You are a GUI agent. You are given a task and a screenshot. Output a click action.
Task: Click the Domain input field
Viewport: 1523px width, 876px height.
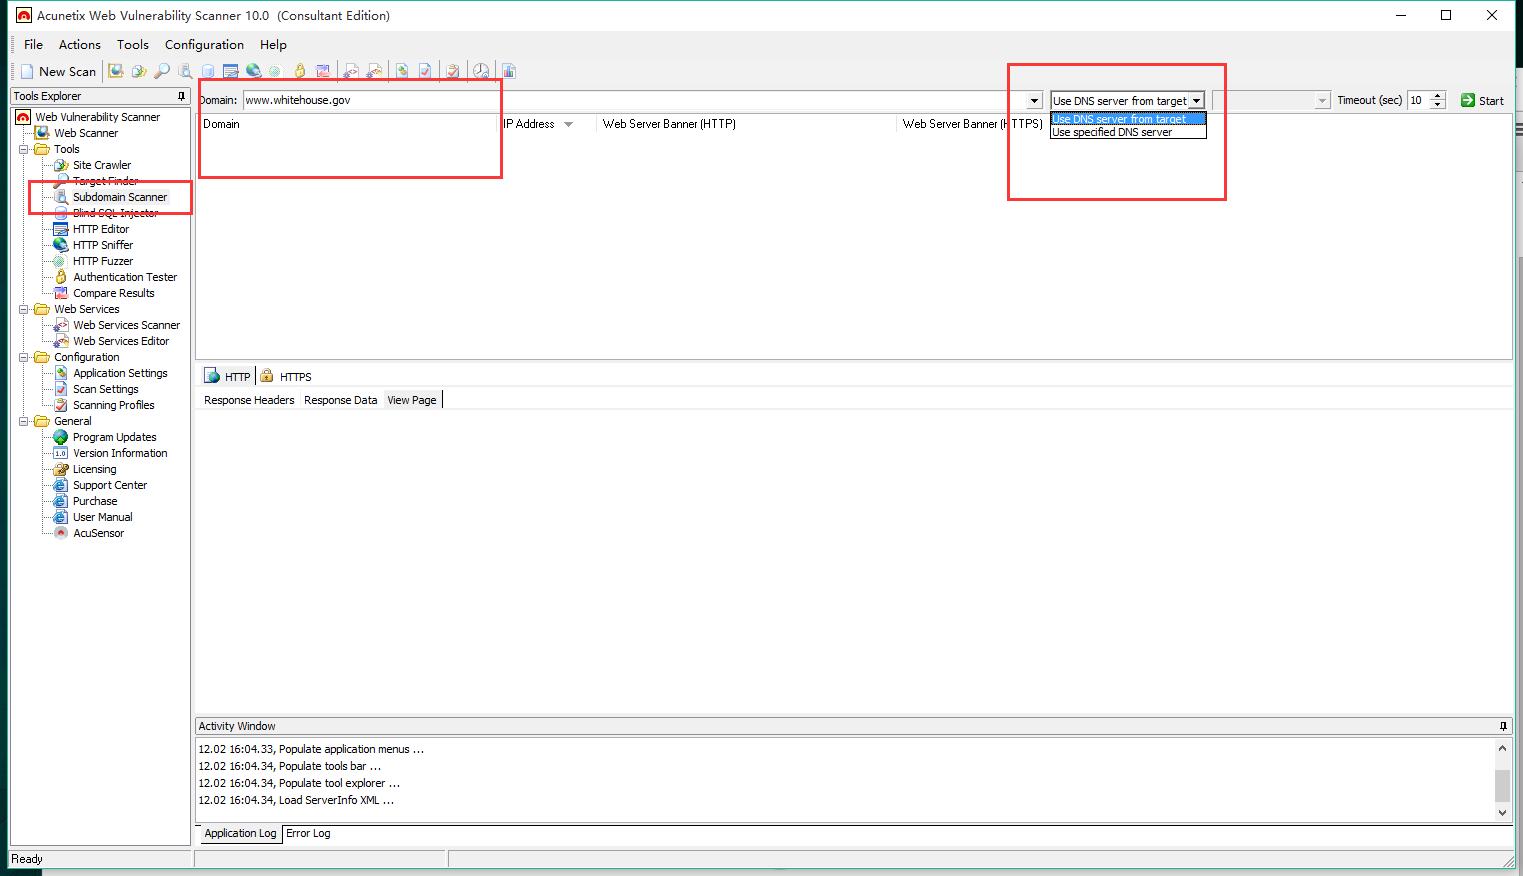tap(630, 100)
